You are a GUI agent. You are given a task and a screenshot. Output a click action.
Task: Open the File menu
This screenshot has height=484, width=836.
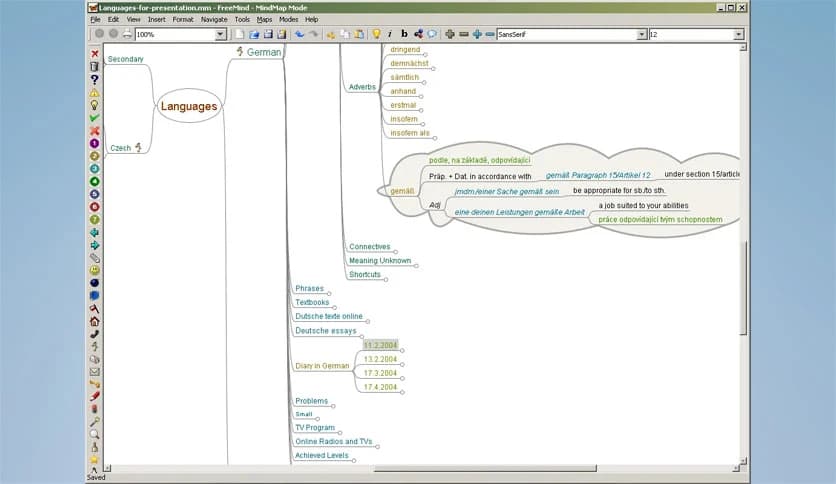tap(95, 19)
